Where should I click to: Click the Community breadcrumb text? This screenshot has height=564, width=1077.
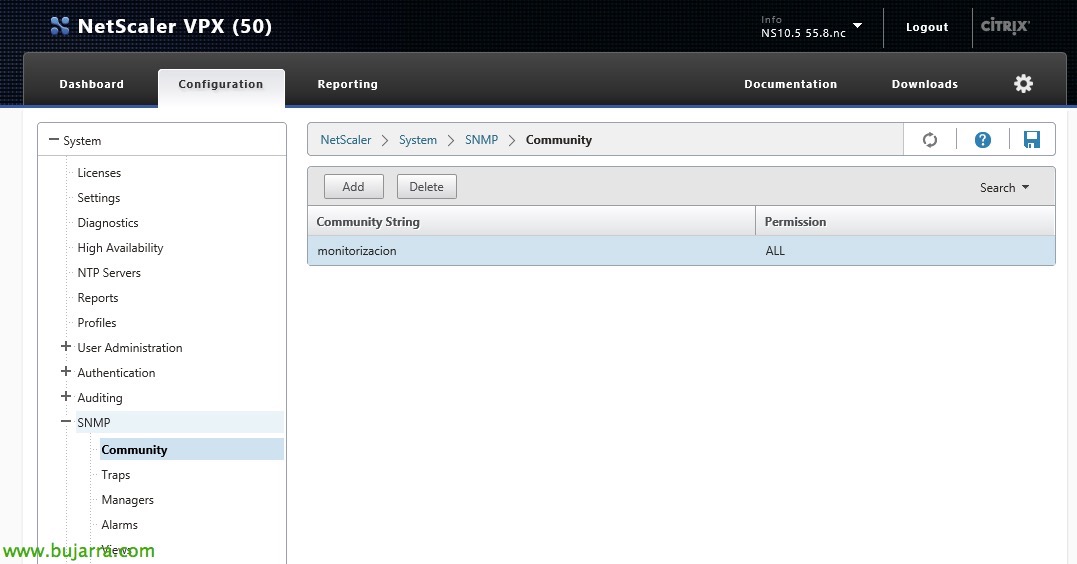tap(558, 139)
